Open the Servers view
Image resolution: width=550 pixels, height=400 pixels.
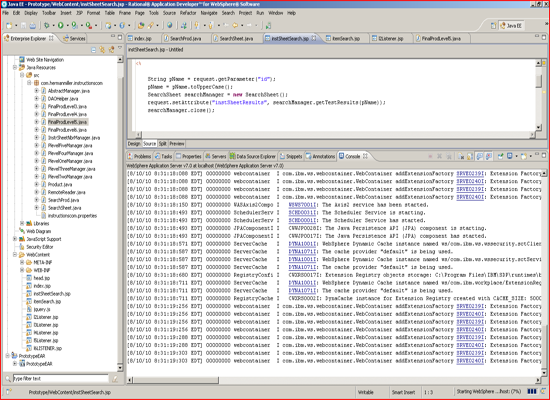[215, 156]
